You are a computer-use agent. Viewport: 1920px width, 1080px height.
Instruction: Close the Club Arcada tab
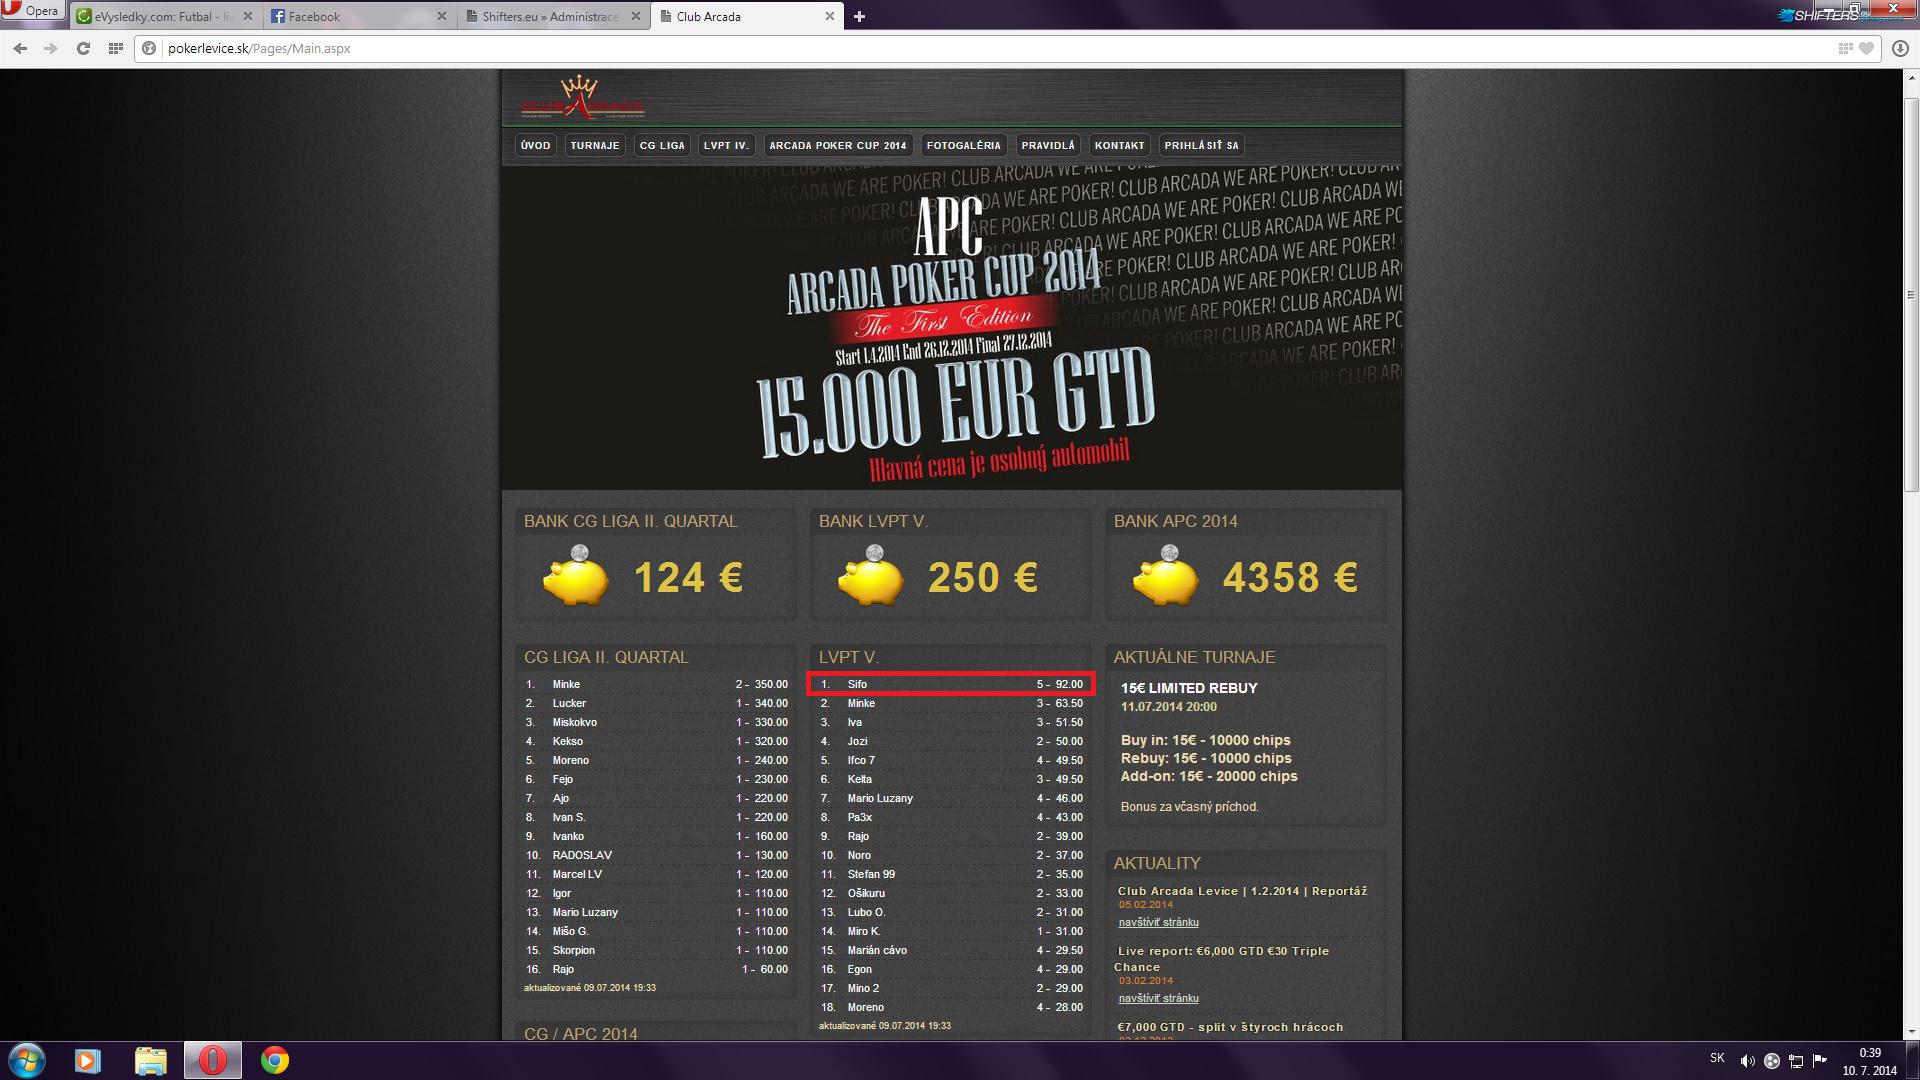tap(829, 16)
